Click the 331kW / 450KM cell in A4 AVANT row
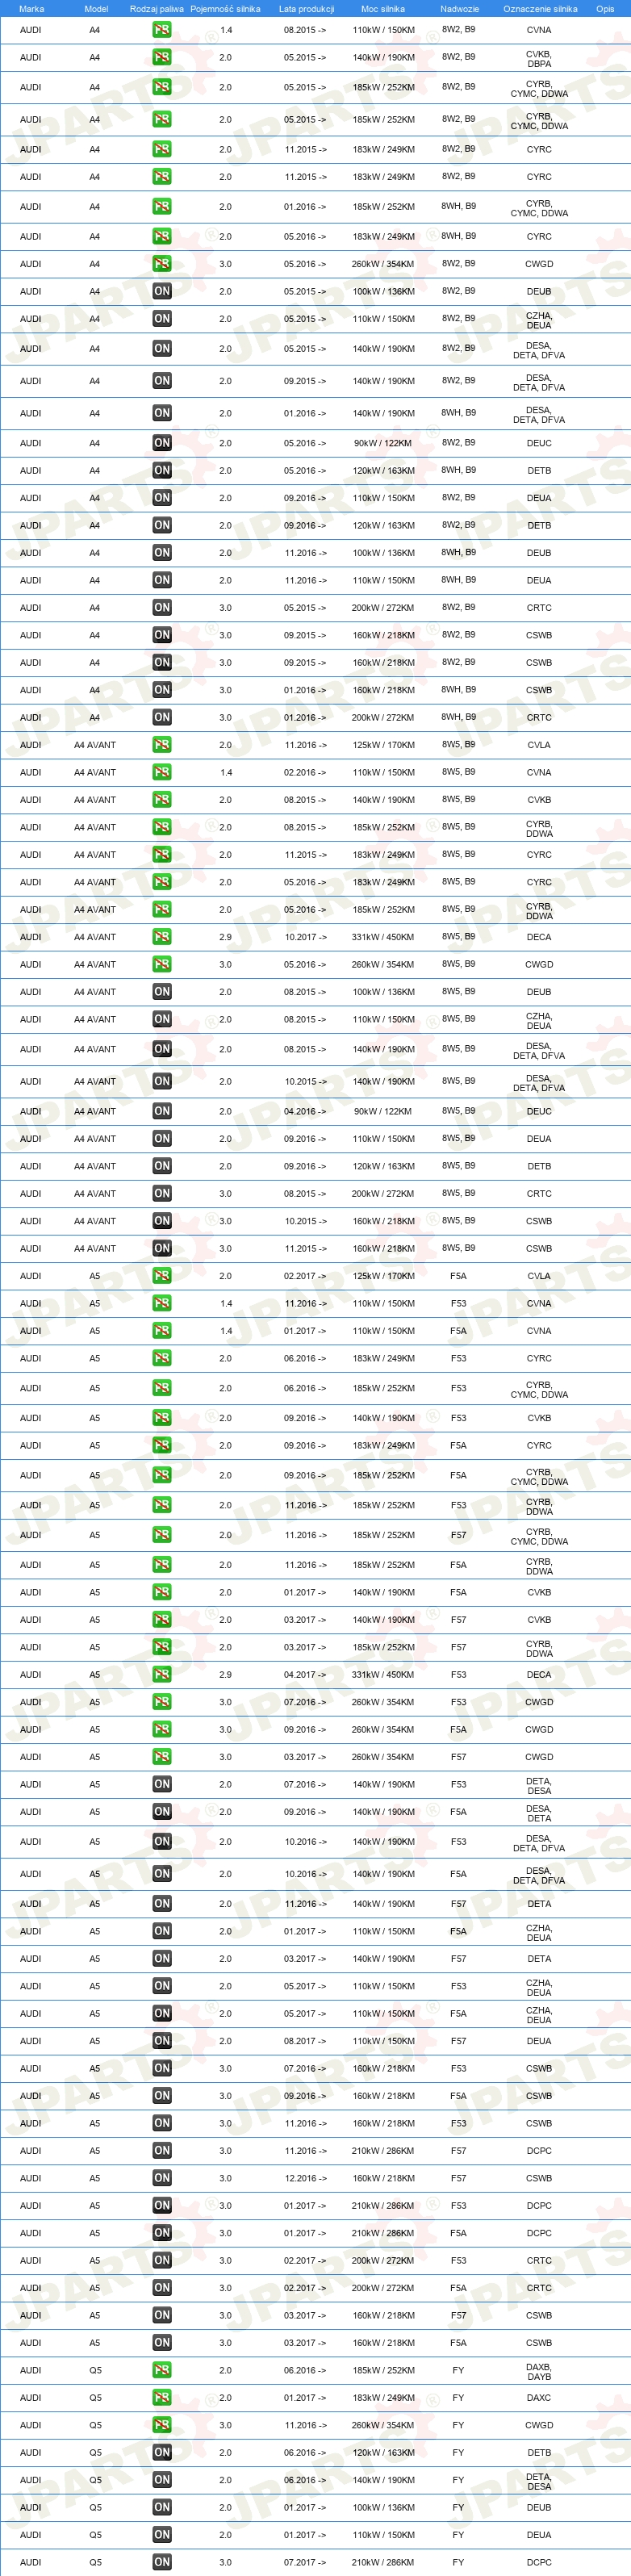Viewport: 631px width, 2576px height. [383, 937]
